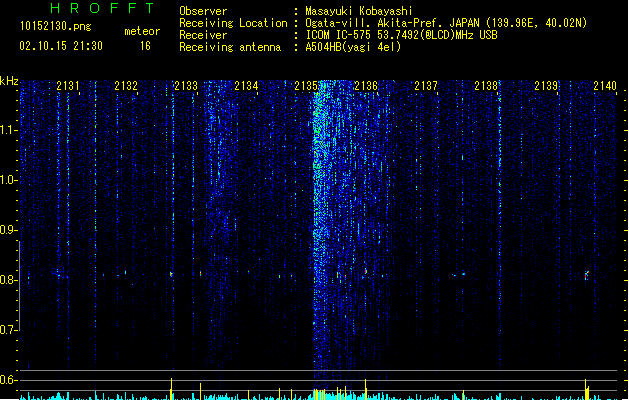Image resolution: width=629 pixels, height=400 pixels.
Task: Click the 0.8 kHz axis label
Action: (8, 280)
